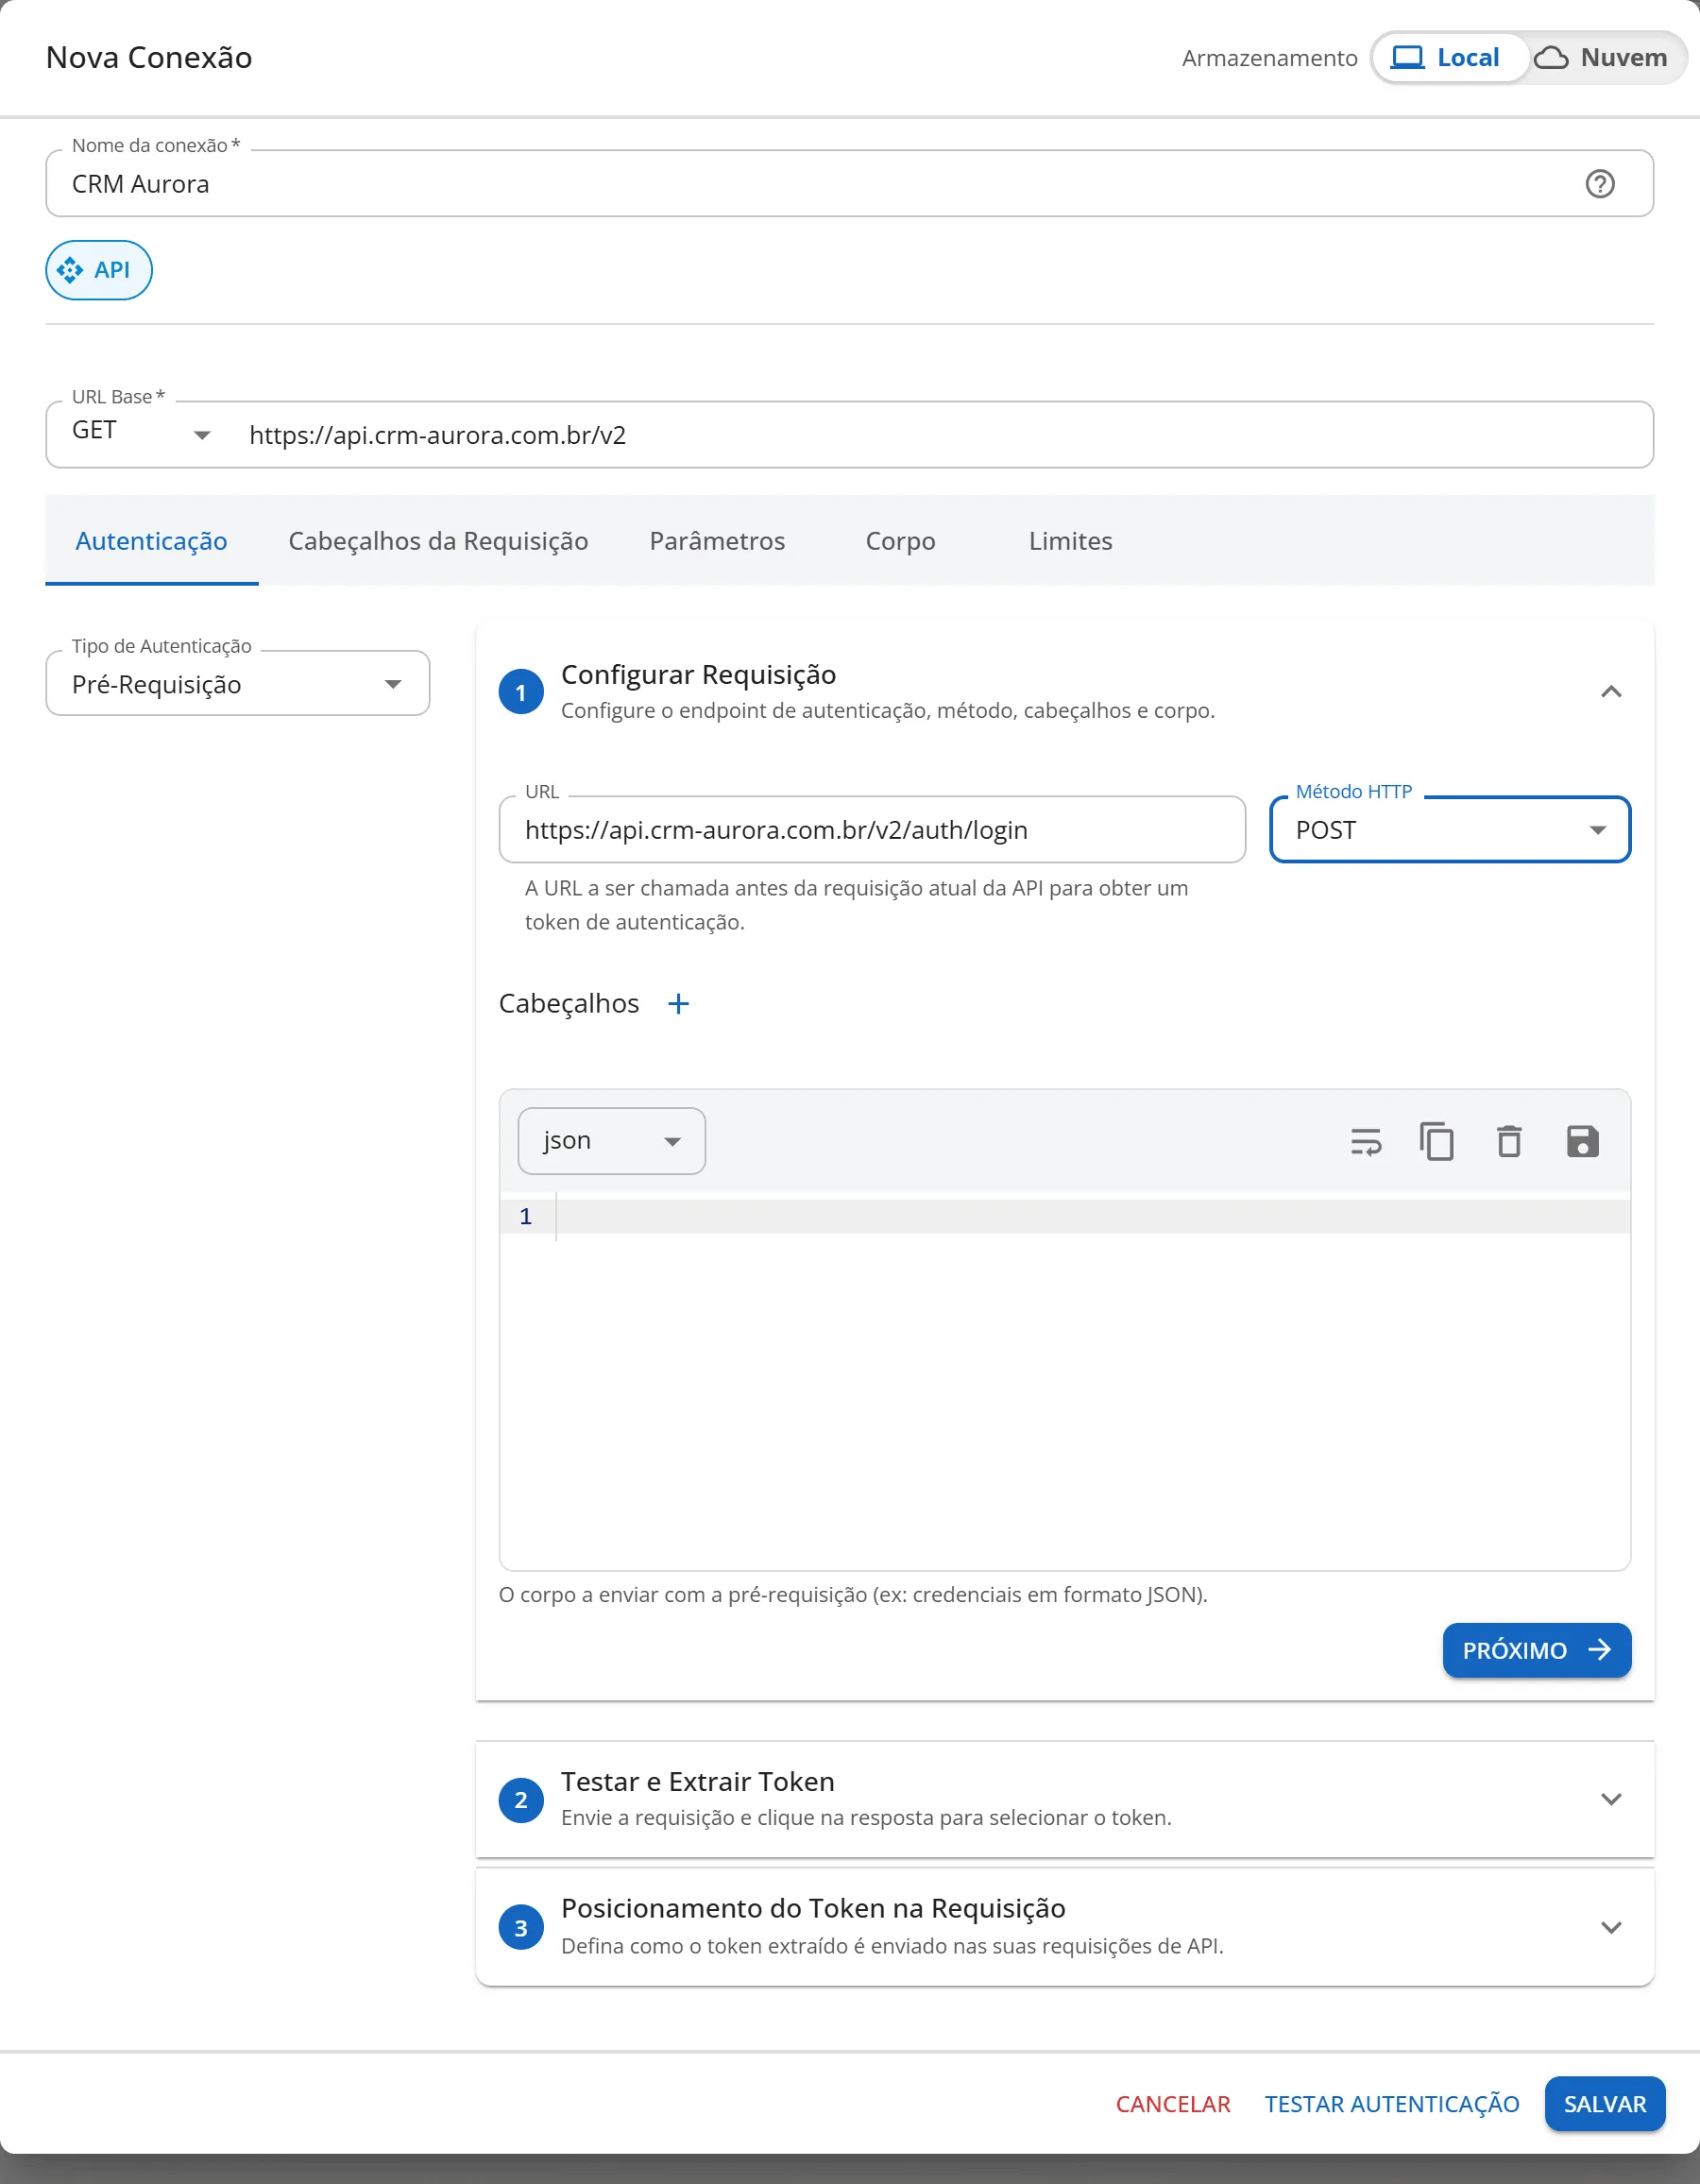
Task: Click the auth login URL field
Action: (872, 830)
